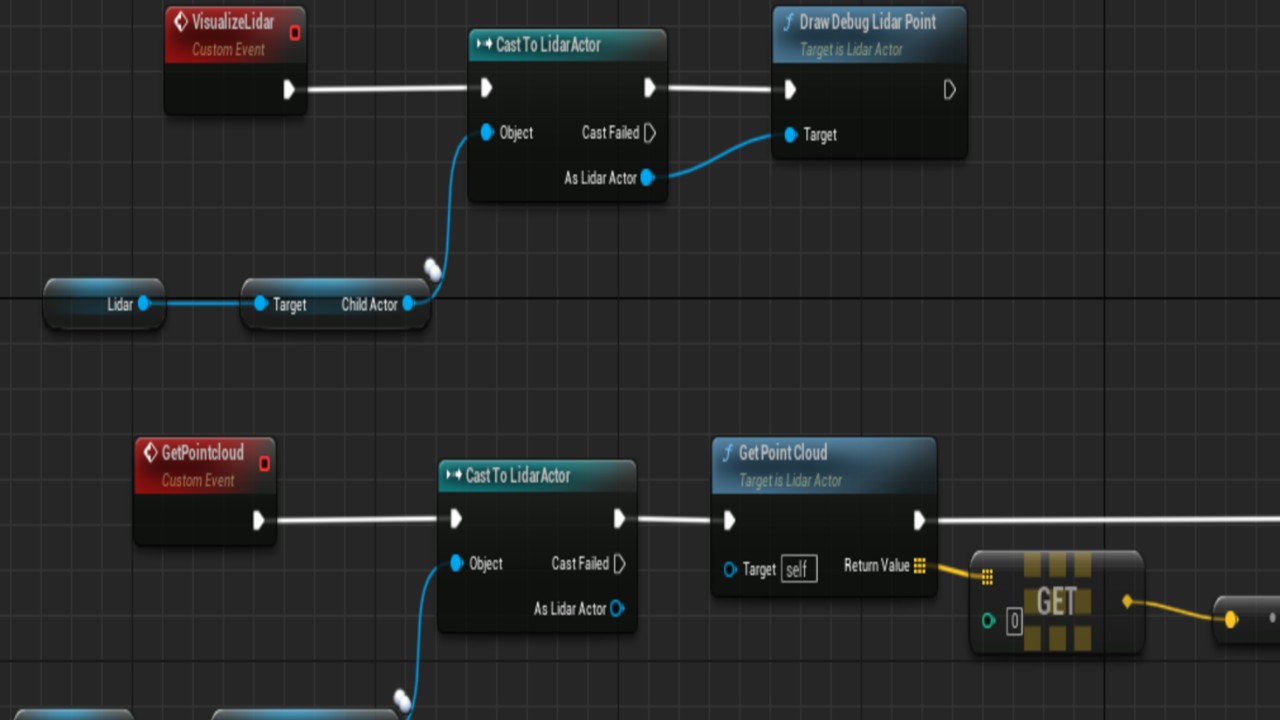Click the yellow array Return Value pin

coord(919,566)
